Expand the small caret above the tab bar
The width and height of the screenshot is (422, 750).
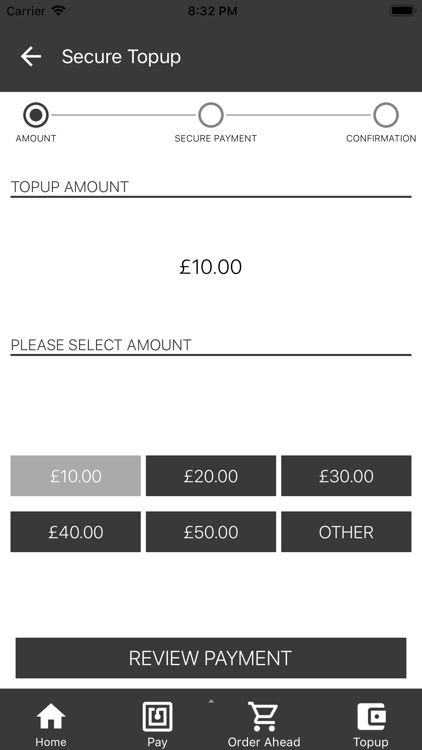[211, 702]
